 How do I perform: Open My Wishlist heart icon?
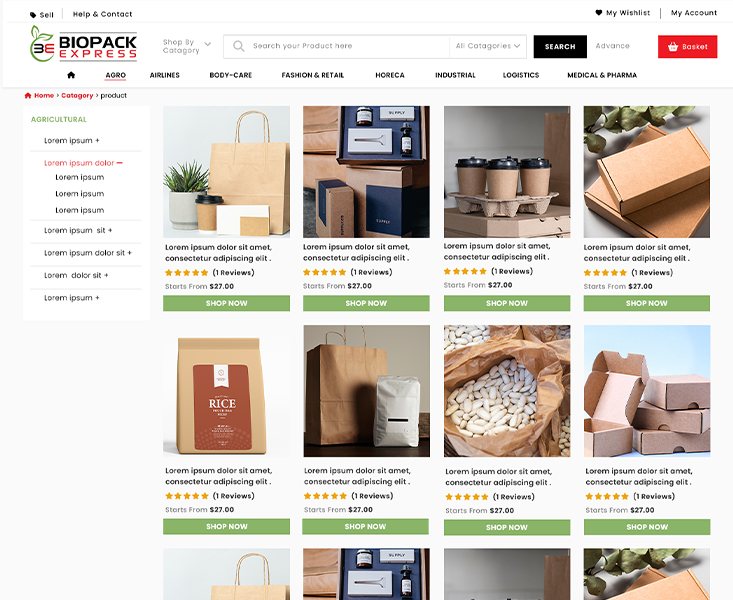pos(598,13)
